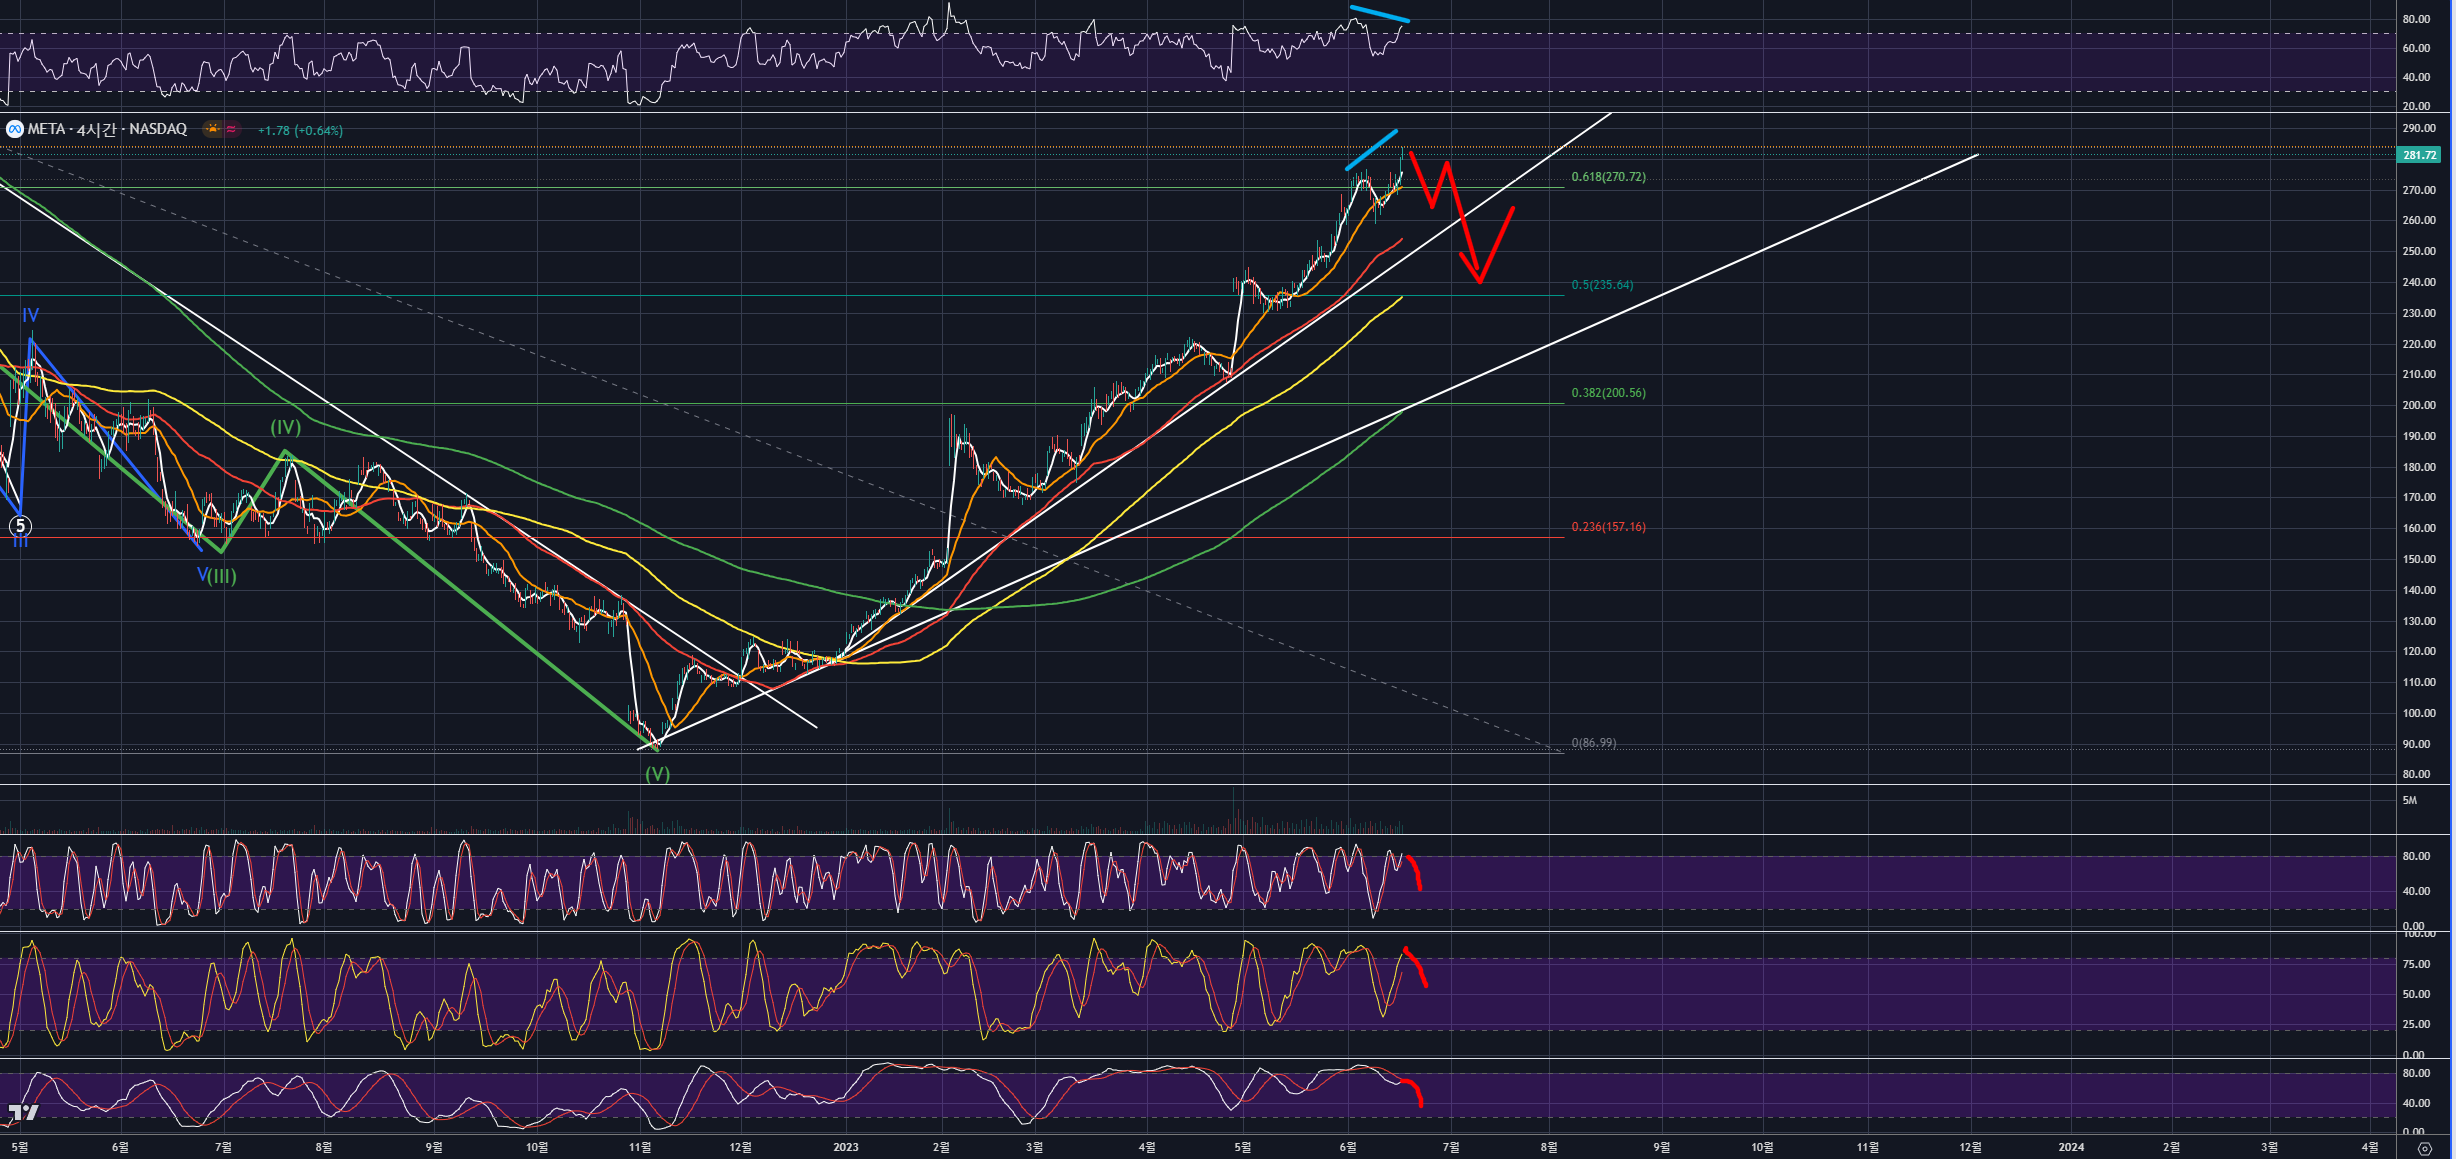Select the circled 5 wave marker

20,526
